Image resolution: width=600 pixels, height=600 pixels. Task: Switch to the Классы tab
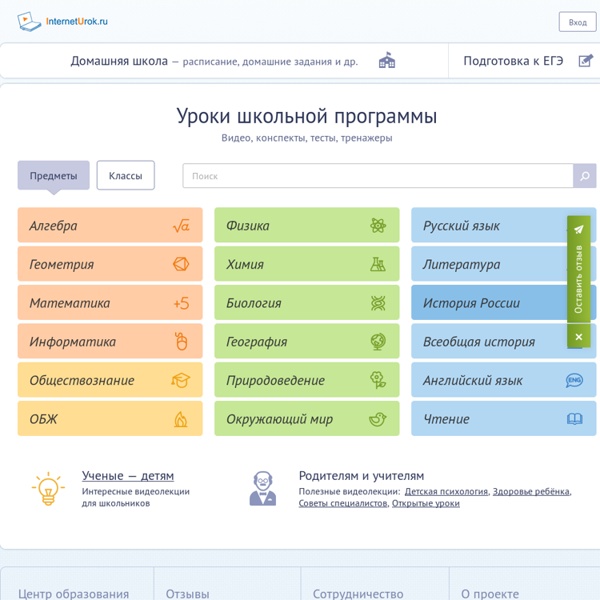click(x=125, y=176)
